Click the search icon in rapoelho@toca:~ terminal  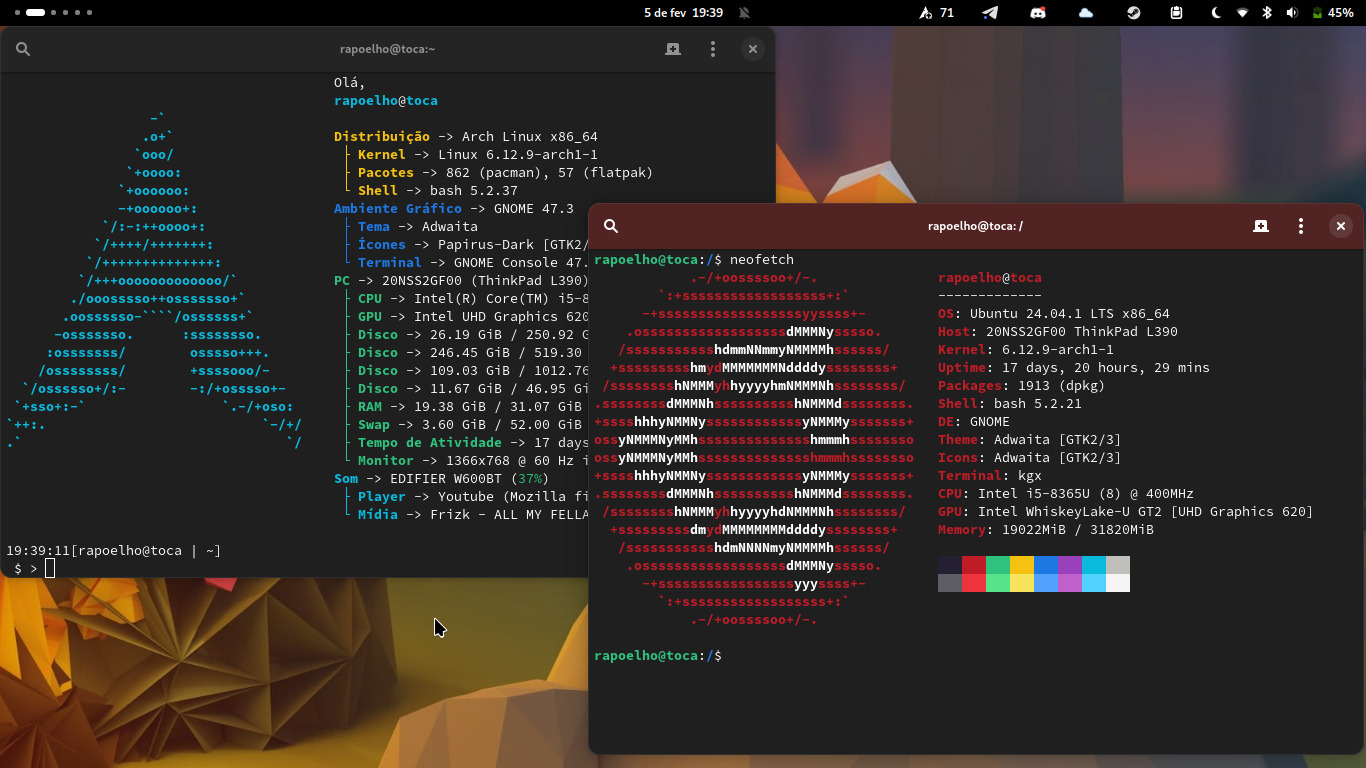coord(23,49)
